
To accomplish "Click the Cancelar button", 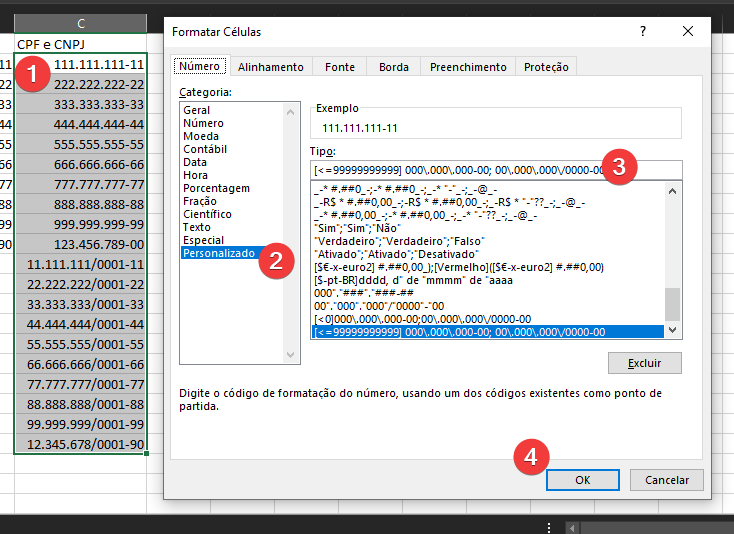I will click(x=667, y=480).
